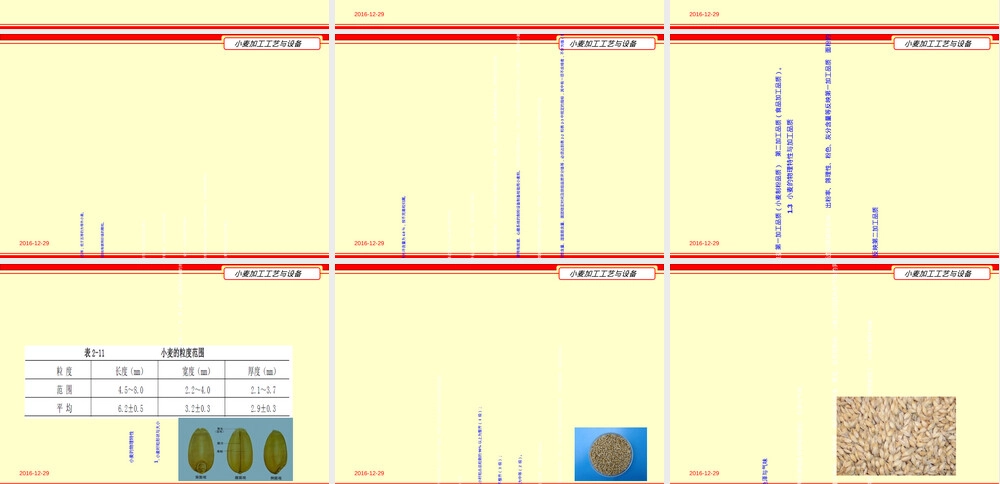Select the cell '4.5~8.0'

coord(131,390)
